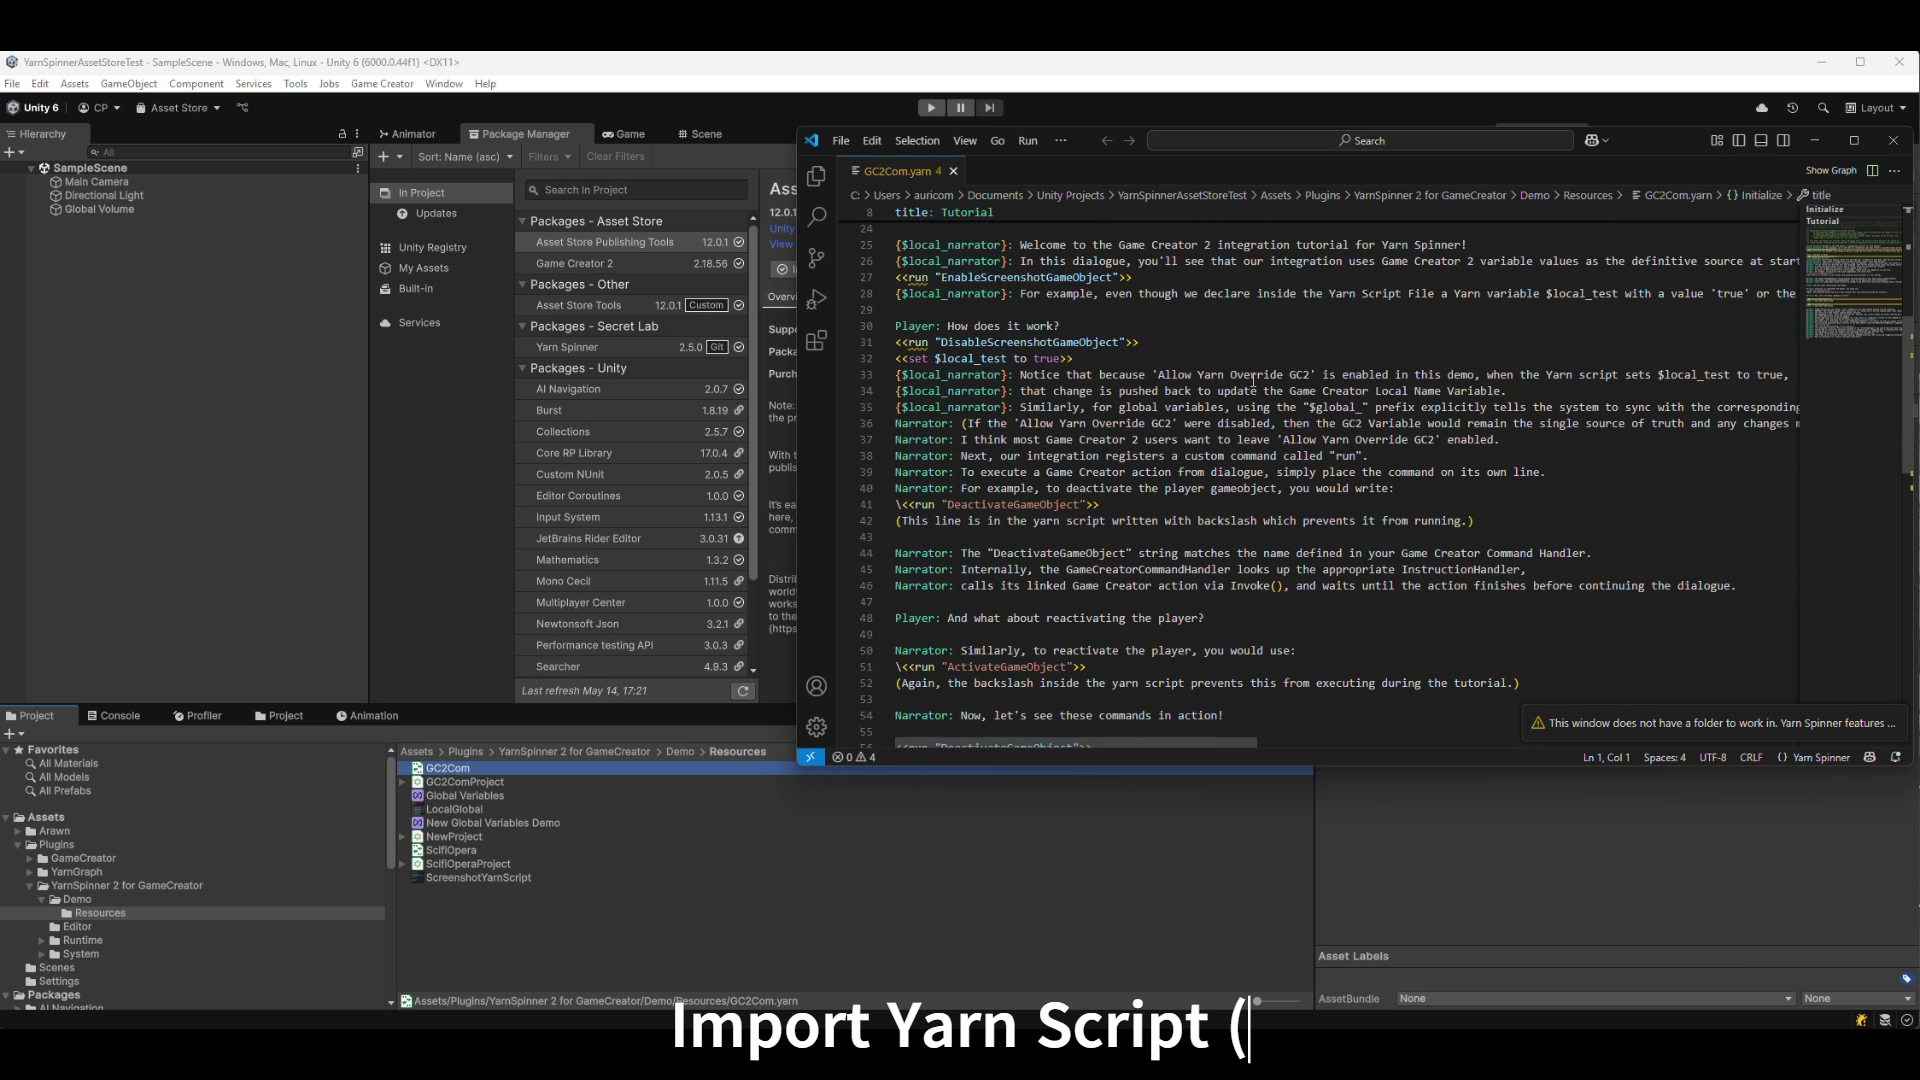Collapse Packages - Unity group

[522, 368]
